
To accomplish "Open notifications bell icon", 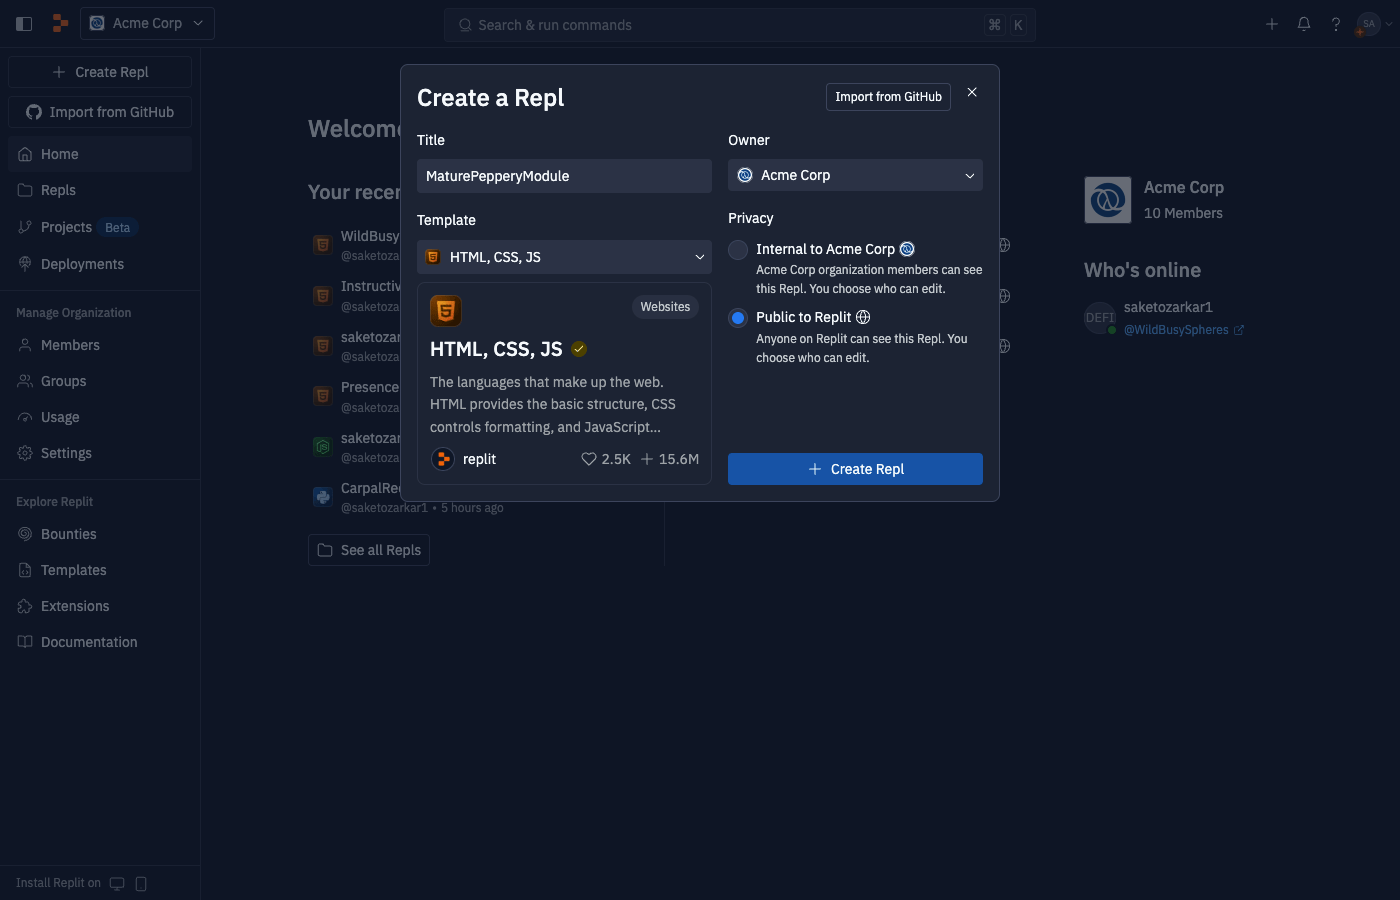I will coord(1304,24).
